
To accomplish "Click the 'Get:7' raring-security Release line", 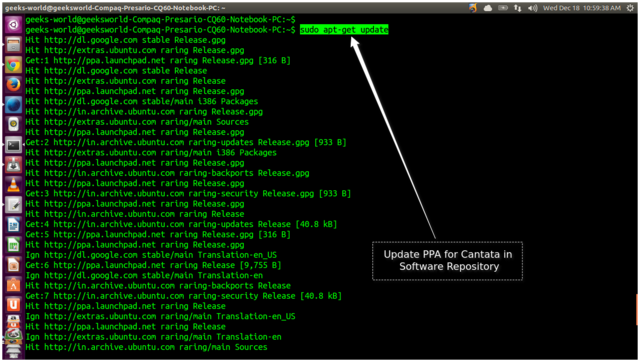I will coord(184,295).
